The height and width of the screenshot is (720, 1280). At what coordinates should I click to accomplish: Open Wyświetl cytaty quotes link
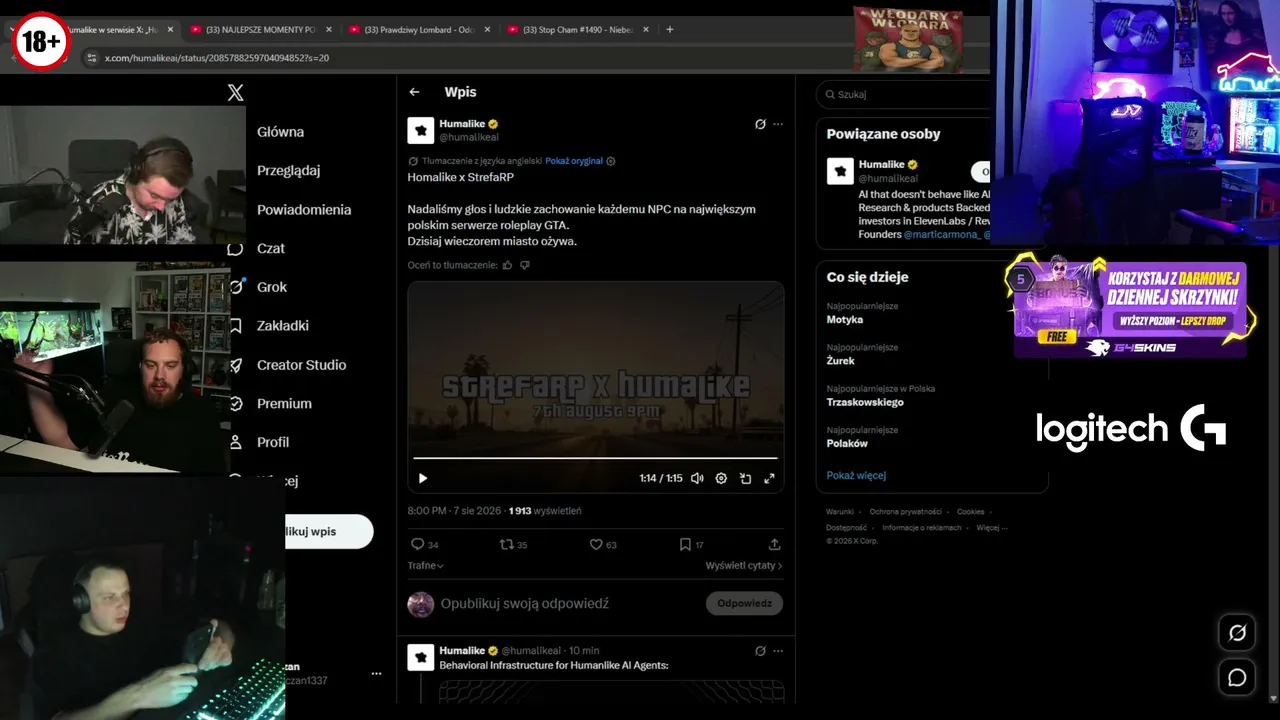(x=744, y=565)
